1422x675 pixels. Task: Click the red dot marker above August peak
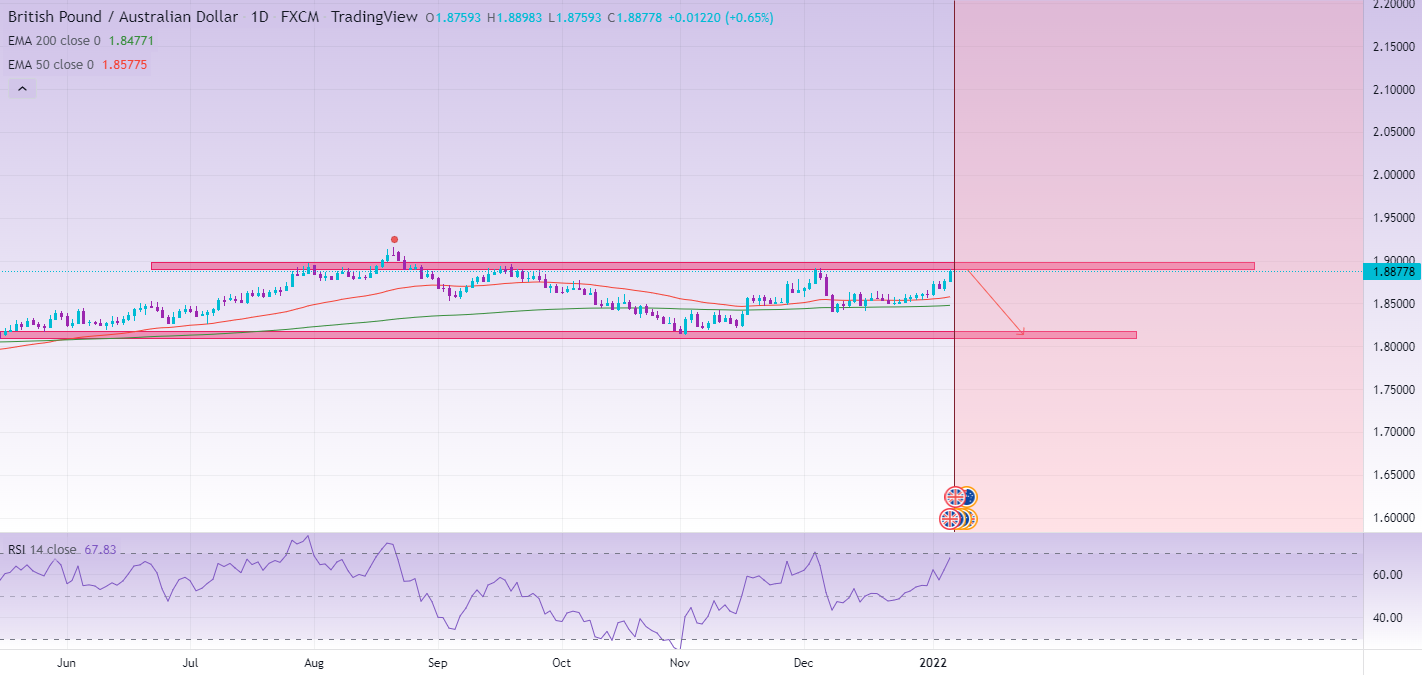394,240
